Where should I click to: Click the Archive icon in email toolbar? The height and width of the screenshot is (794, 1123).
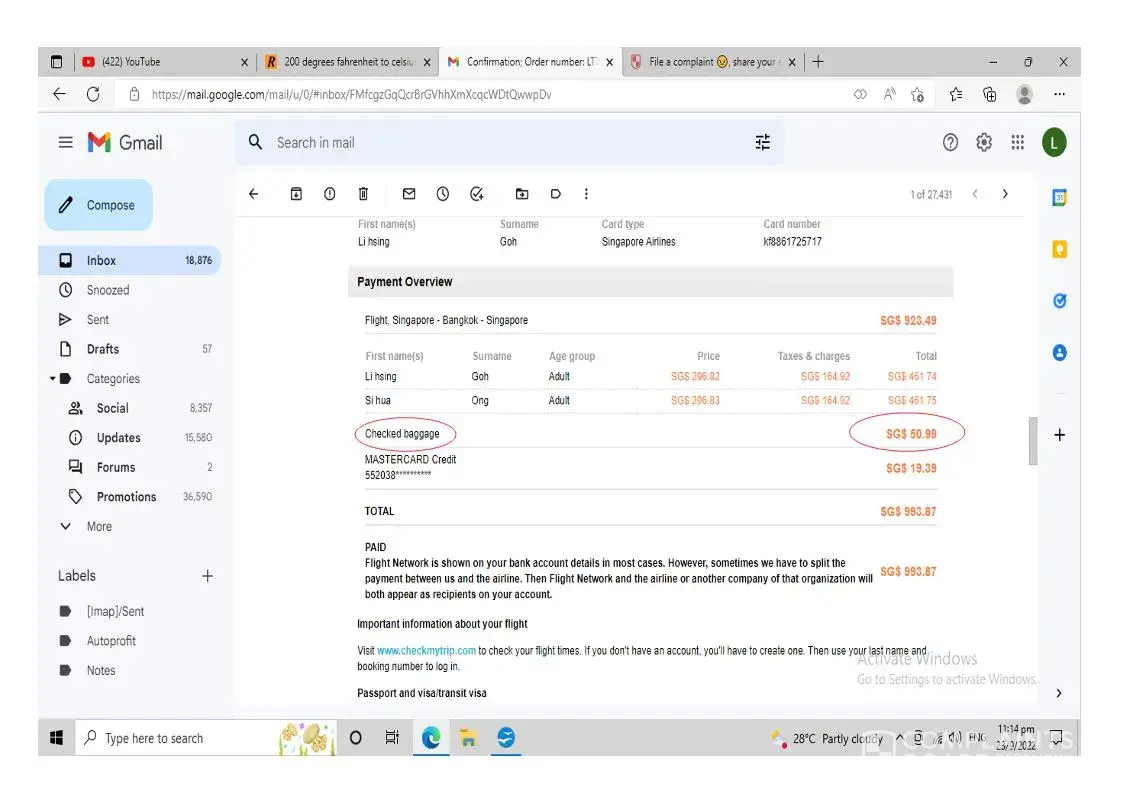(296, 194)
